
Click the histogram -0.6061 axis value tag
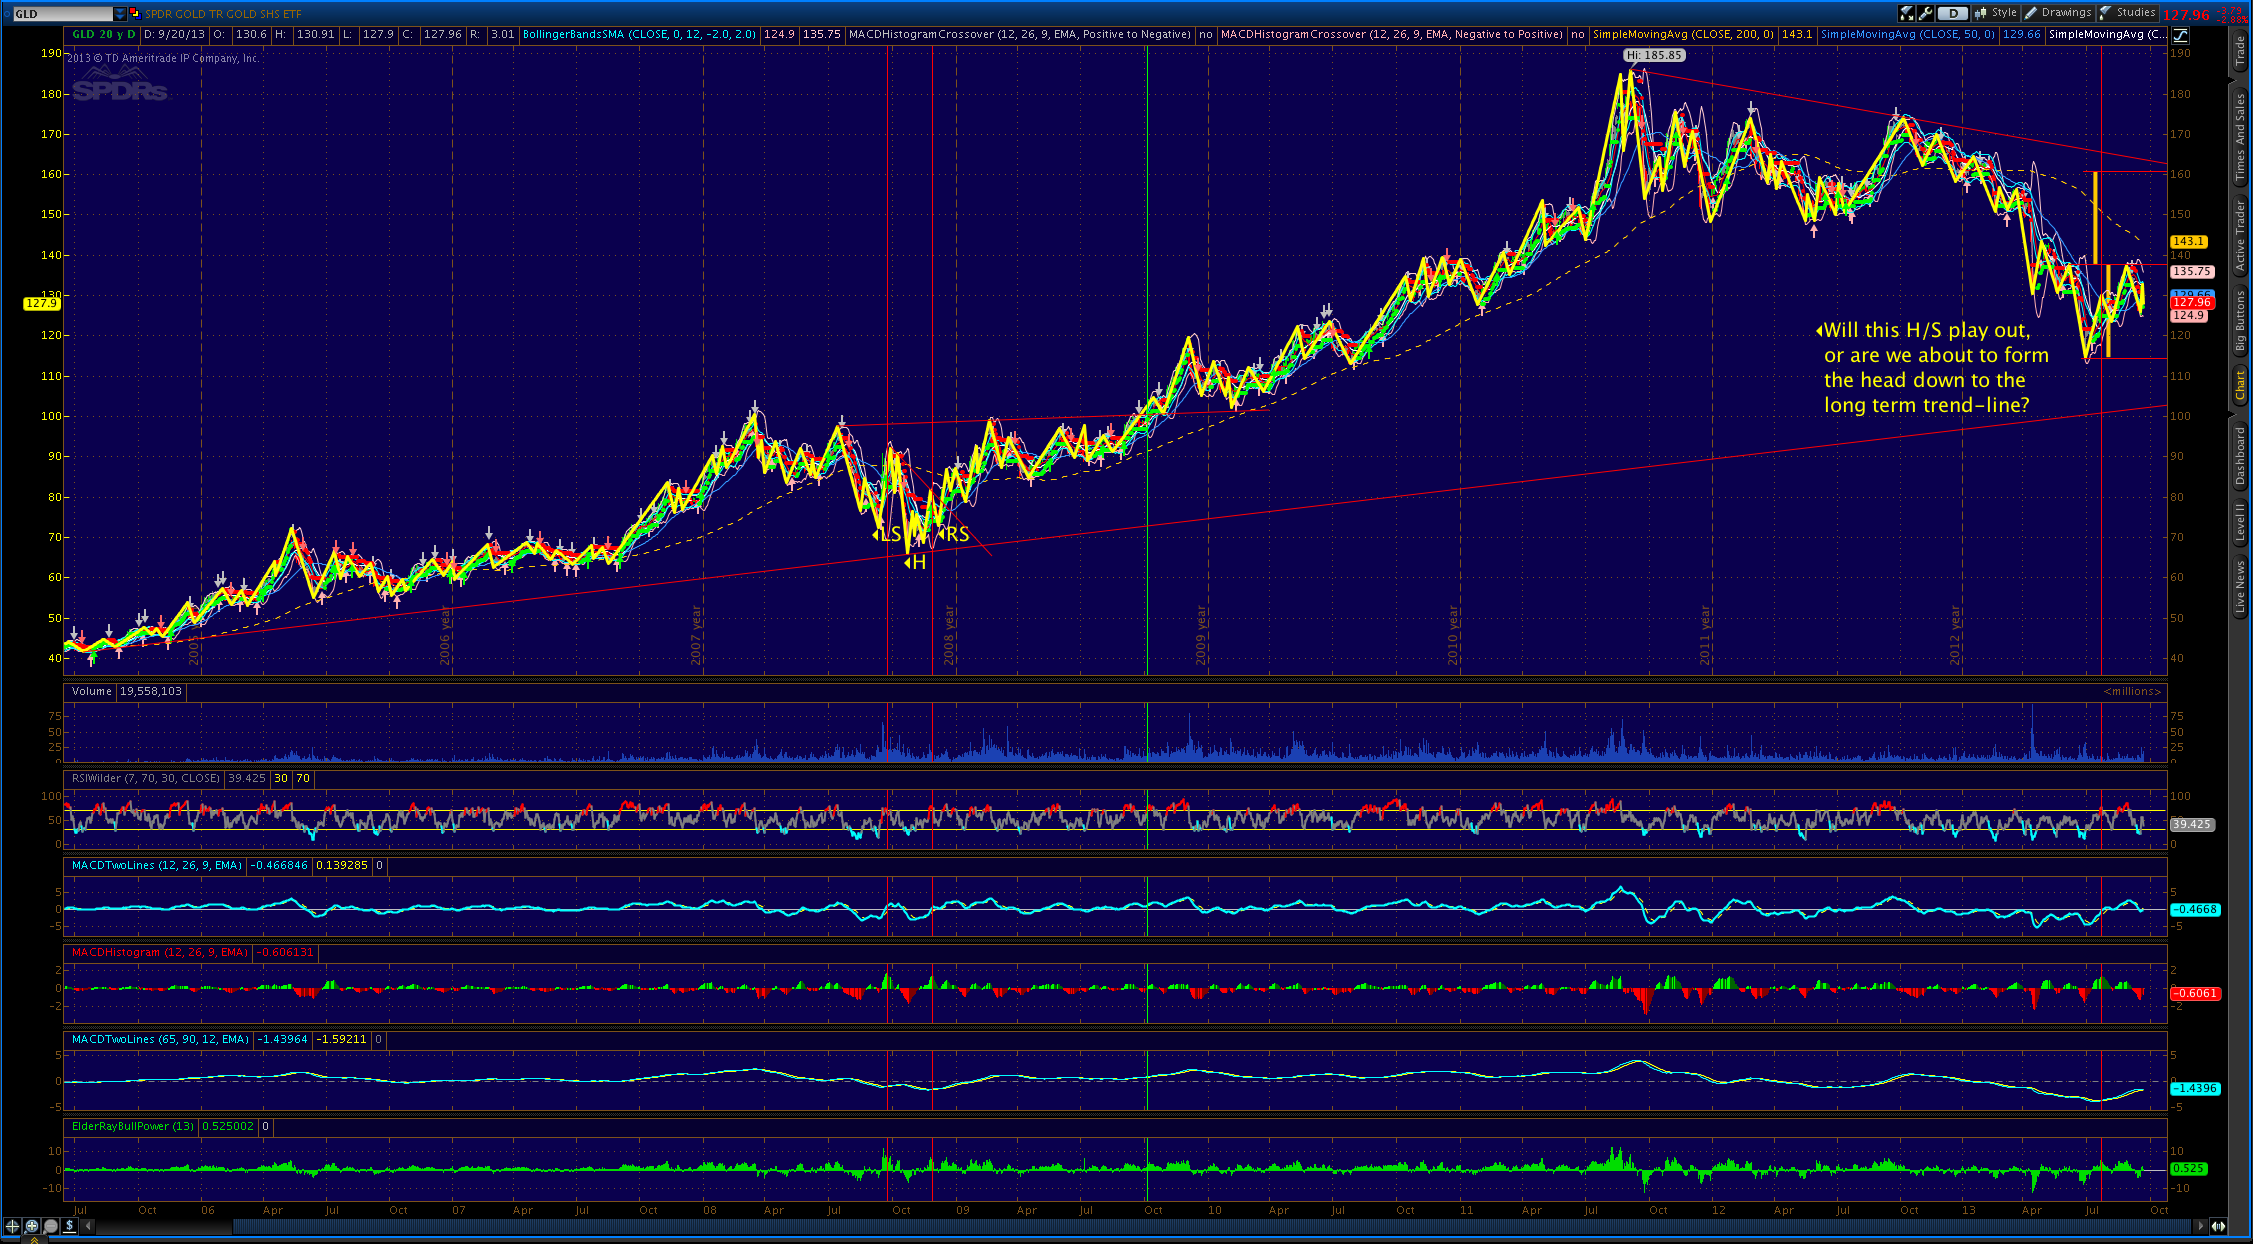[2195, 994]
